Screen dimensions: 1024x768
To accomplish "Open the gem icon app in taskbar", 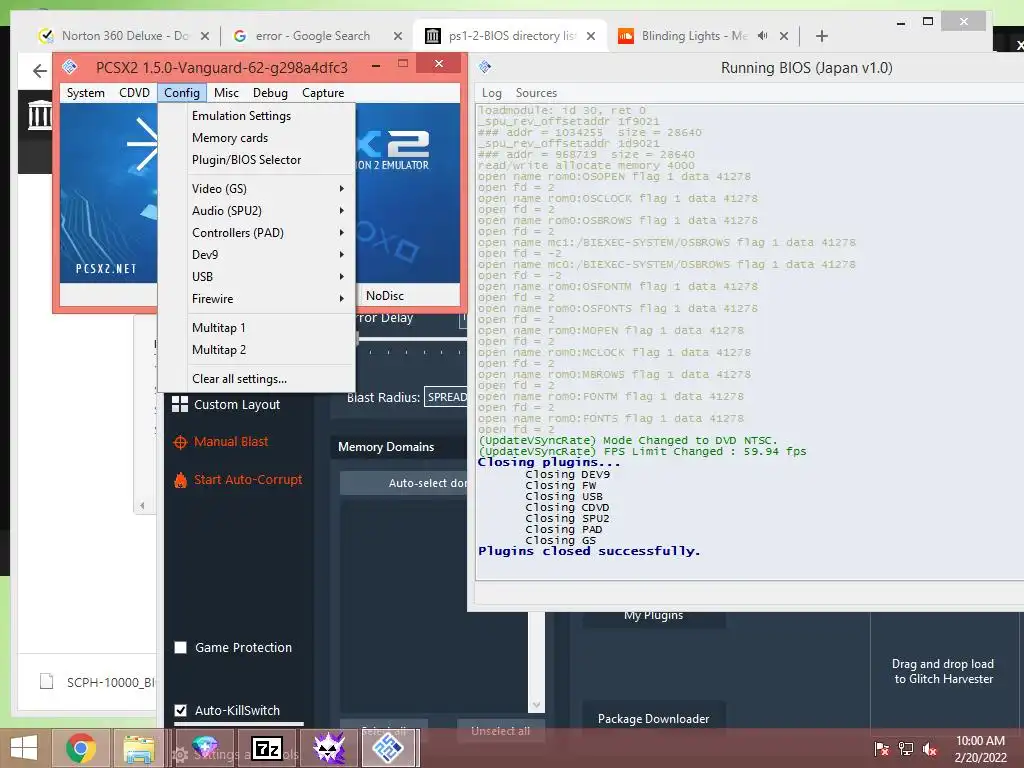I will coord(205,746).
